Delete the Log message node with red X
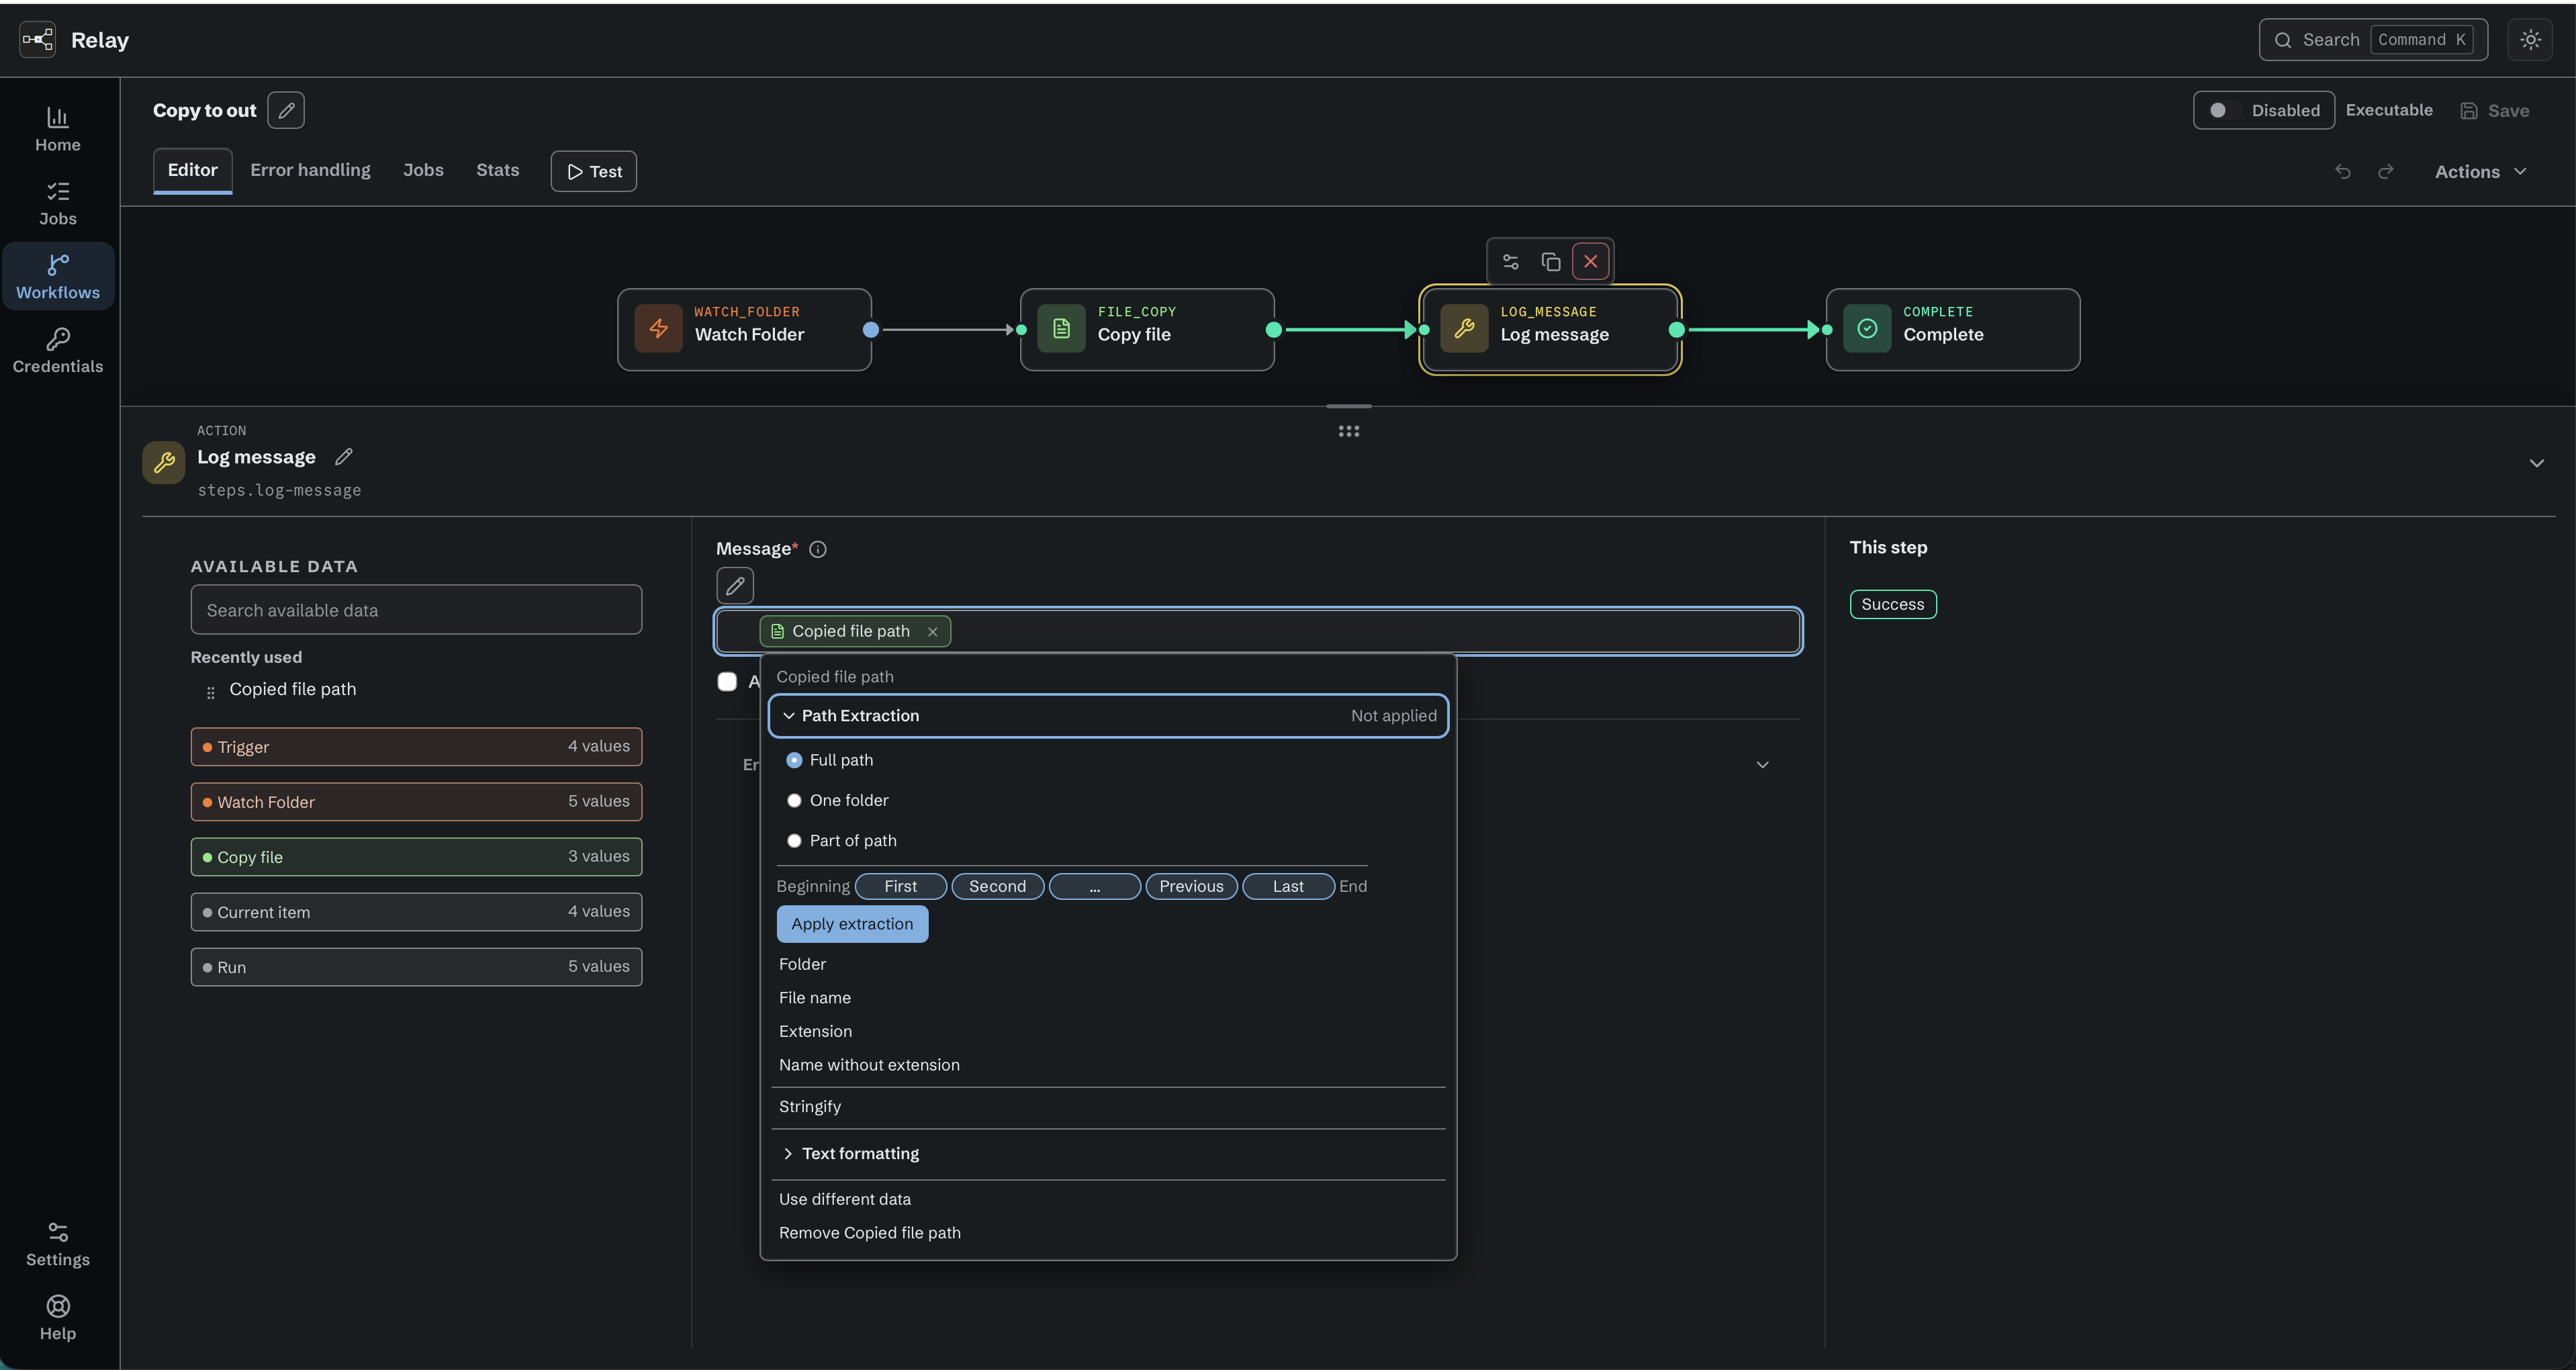Screen dimensions: 2576x1370 tap(1591, 262)
